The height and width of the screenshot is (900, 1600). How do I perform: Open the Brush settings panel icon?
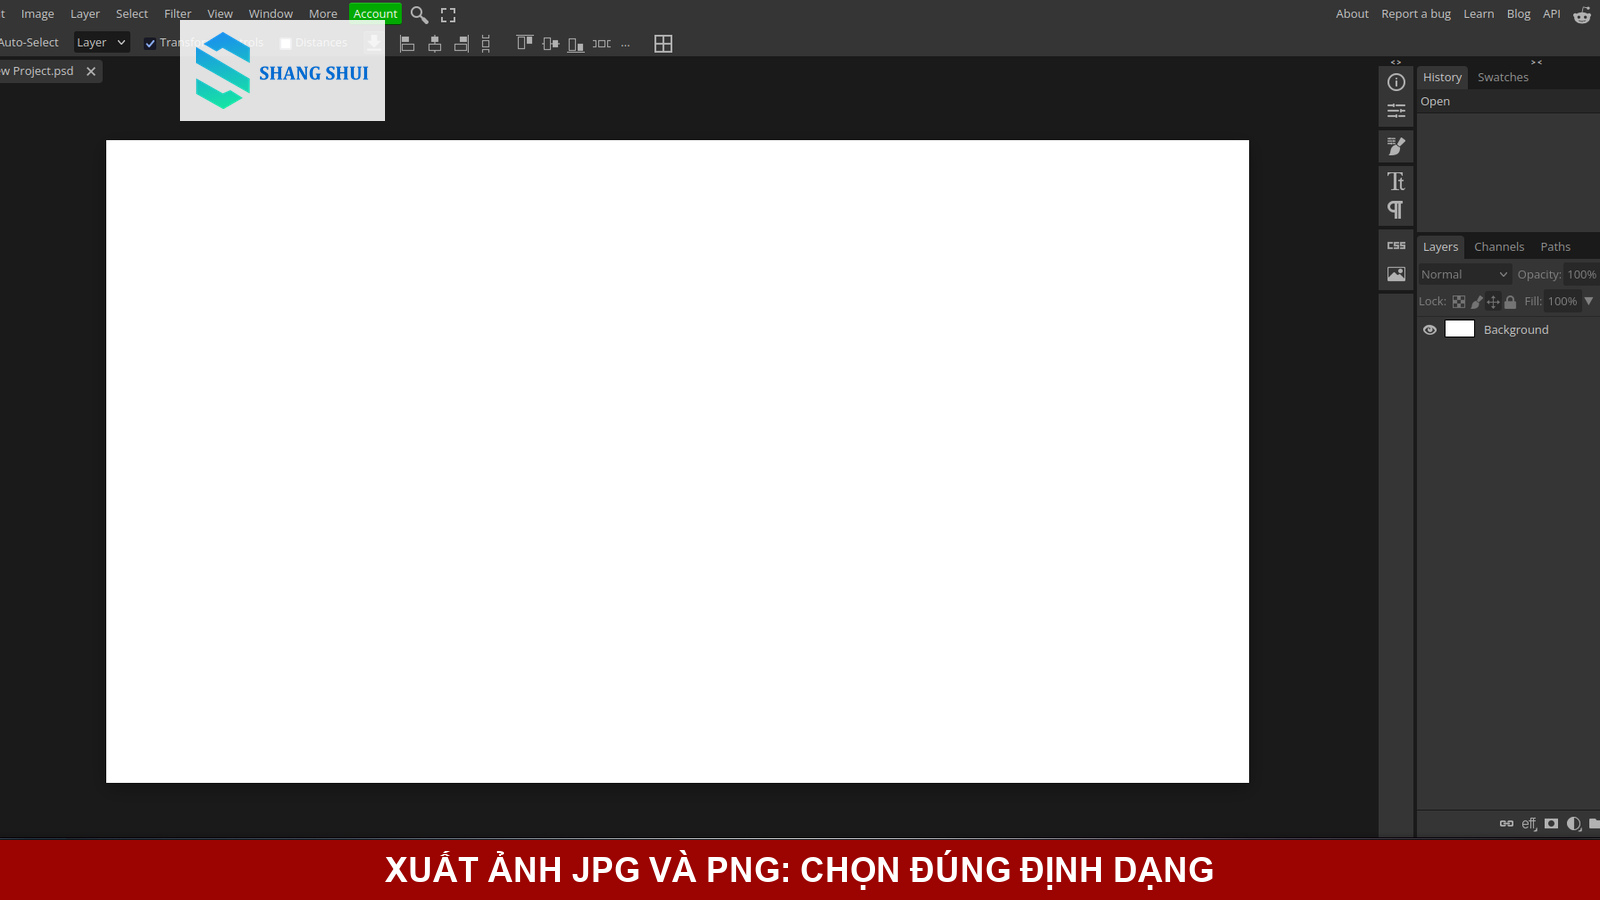pyautogui.click(x=1396, y=146)
